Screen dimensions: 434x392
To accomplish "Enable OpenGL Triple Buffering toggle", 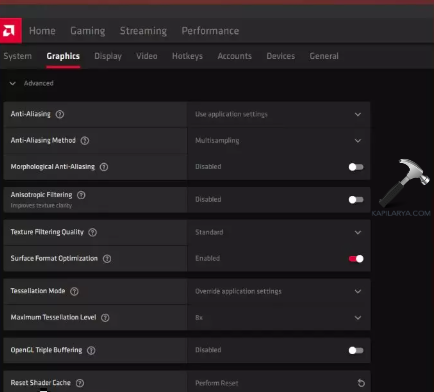I will (x=356, y=350).
